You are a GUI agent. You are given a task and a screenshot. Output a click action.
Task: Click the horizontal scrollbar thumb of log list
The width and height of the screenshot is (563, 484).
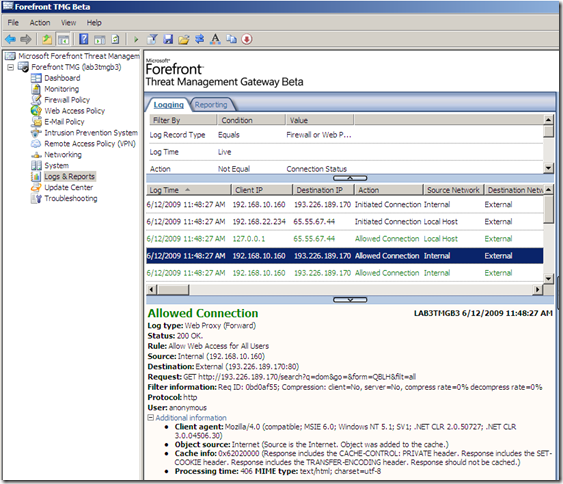173,289
